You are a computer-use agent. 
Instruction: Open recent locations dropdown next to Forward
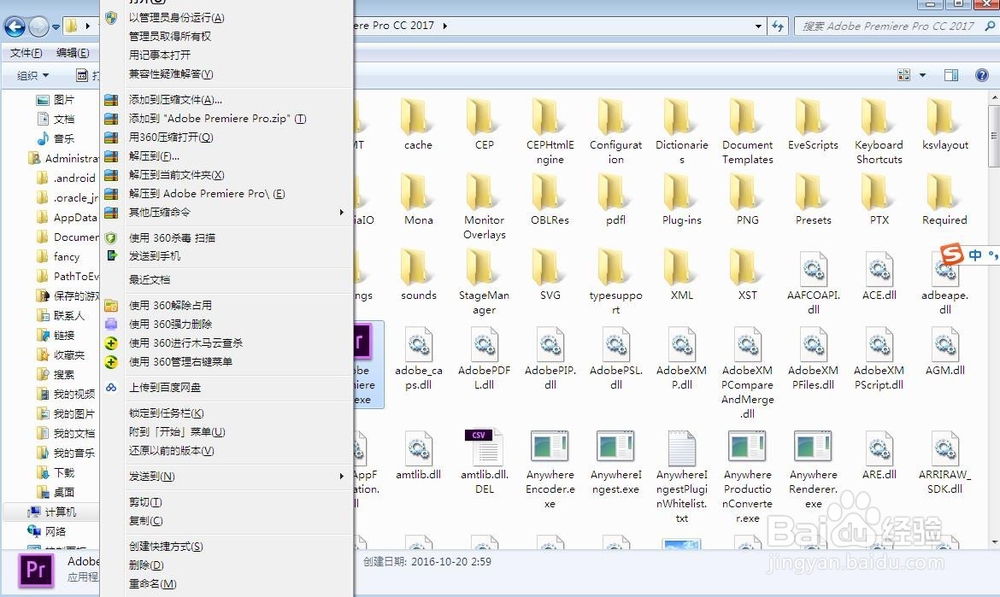click(x=55, y=27)
